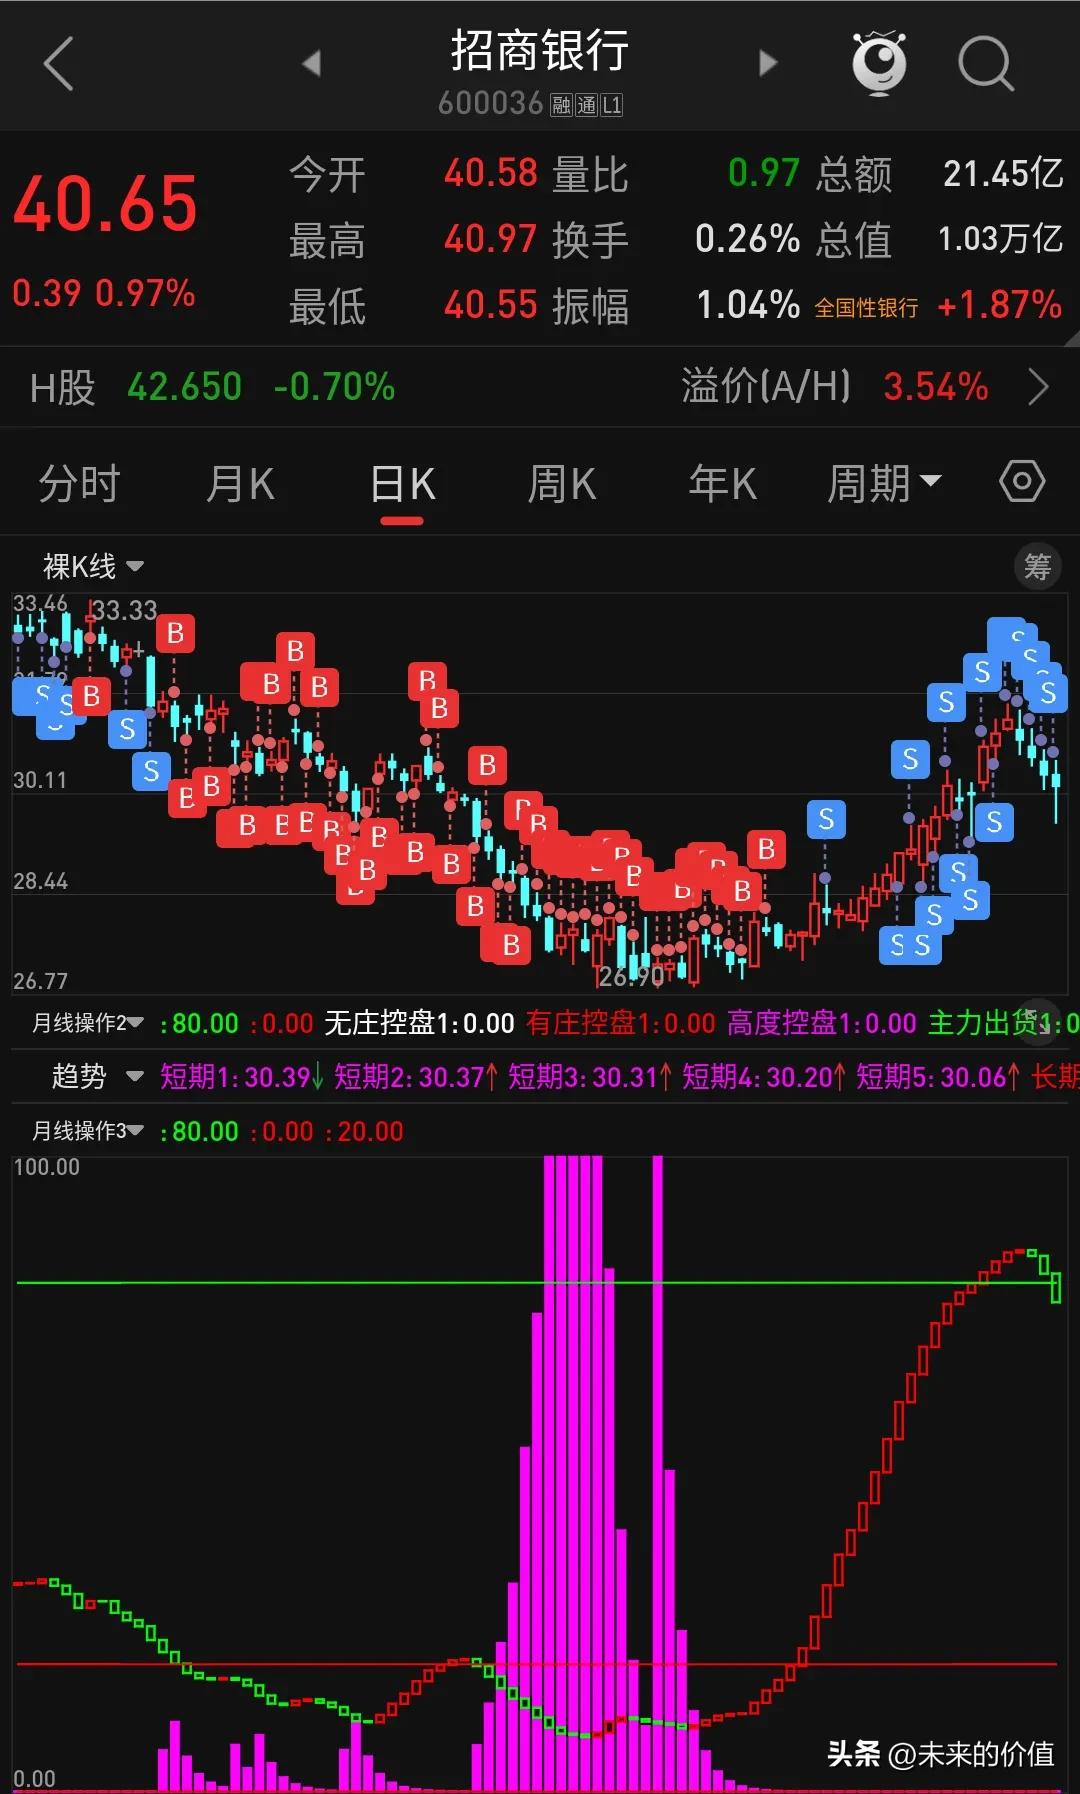The width and height of the screenshot is (1080, 1794).
Task: Open the 裸K线 indicator dropdown
Action: pyautogui.click(x=93, y=567)
